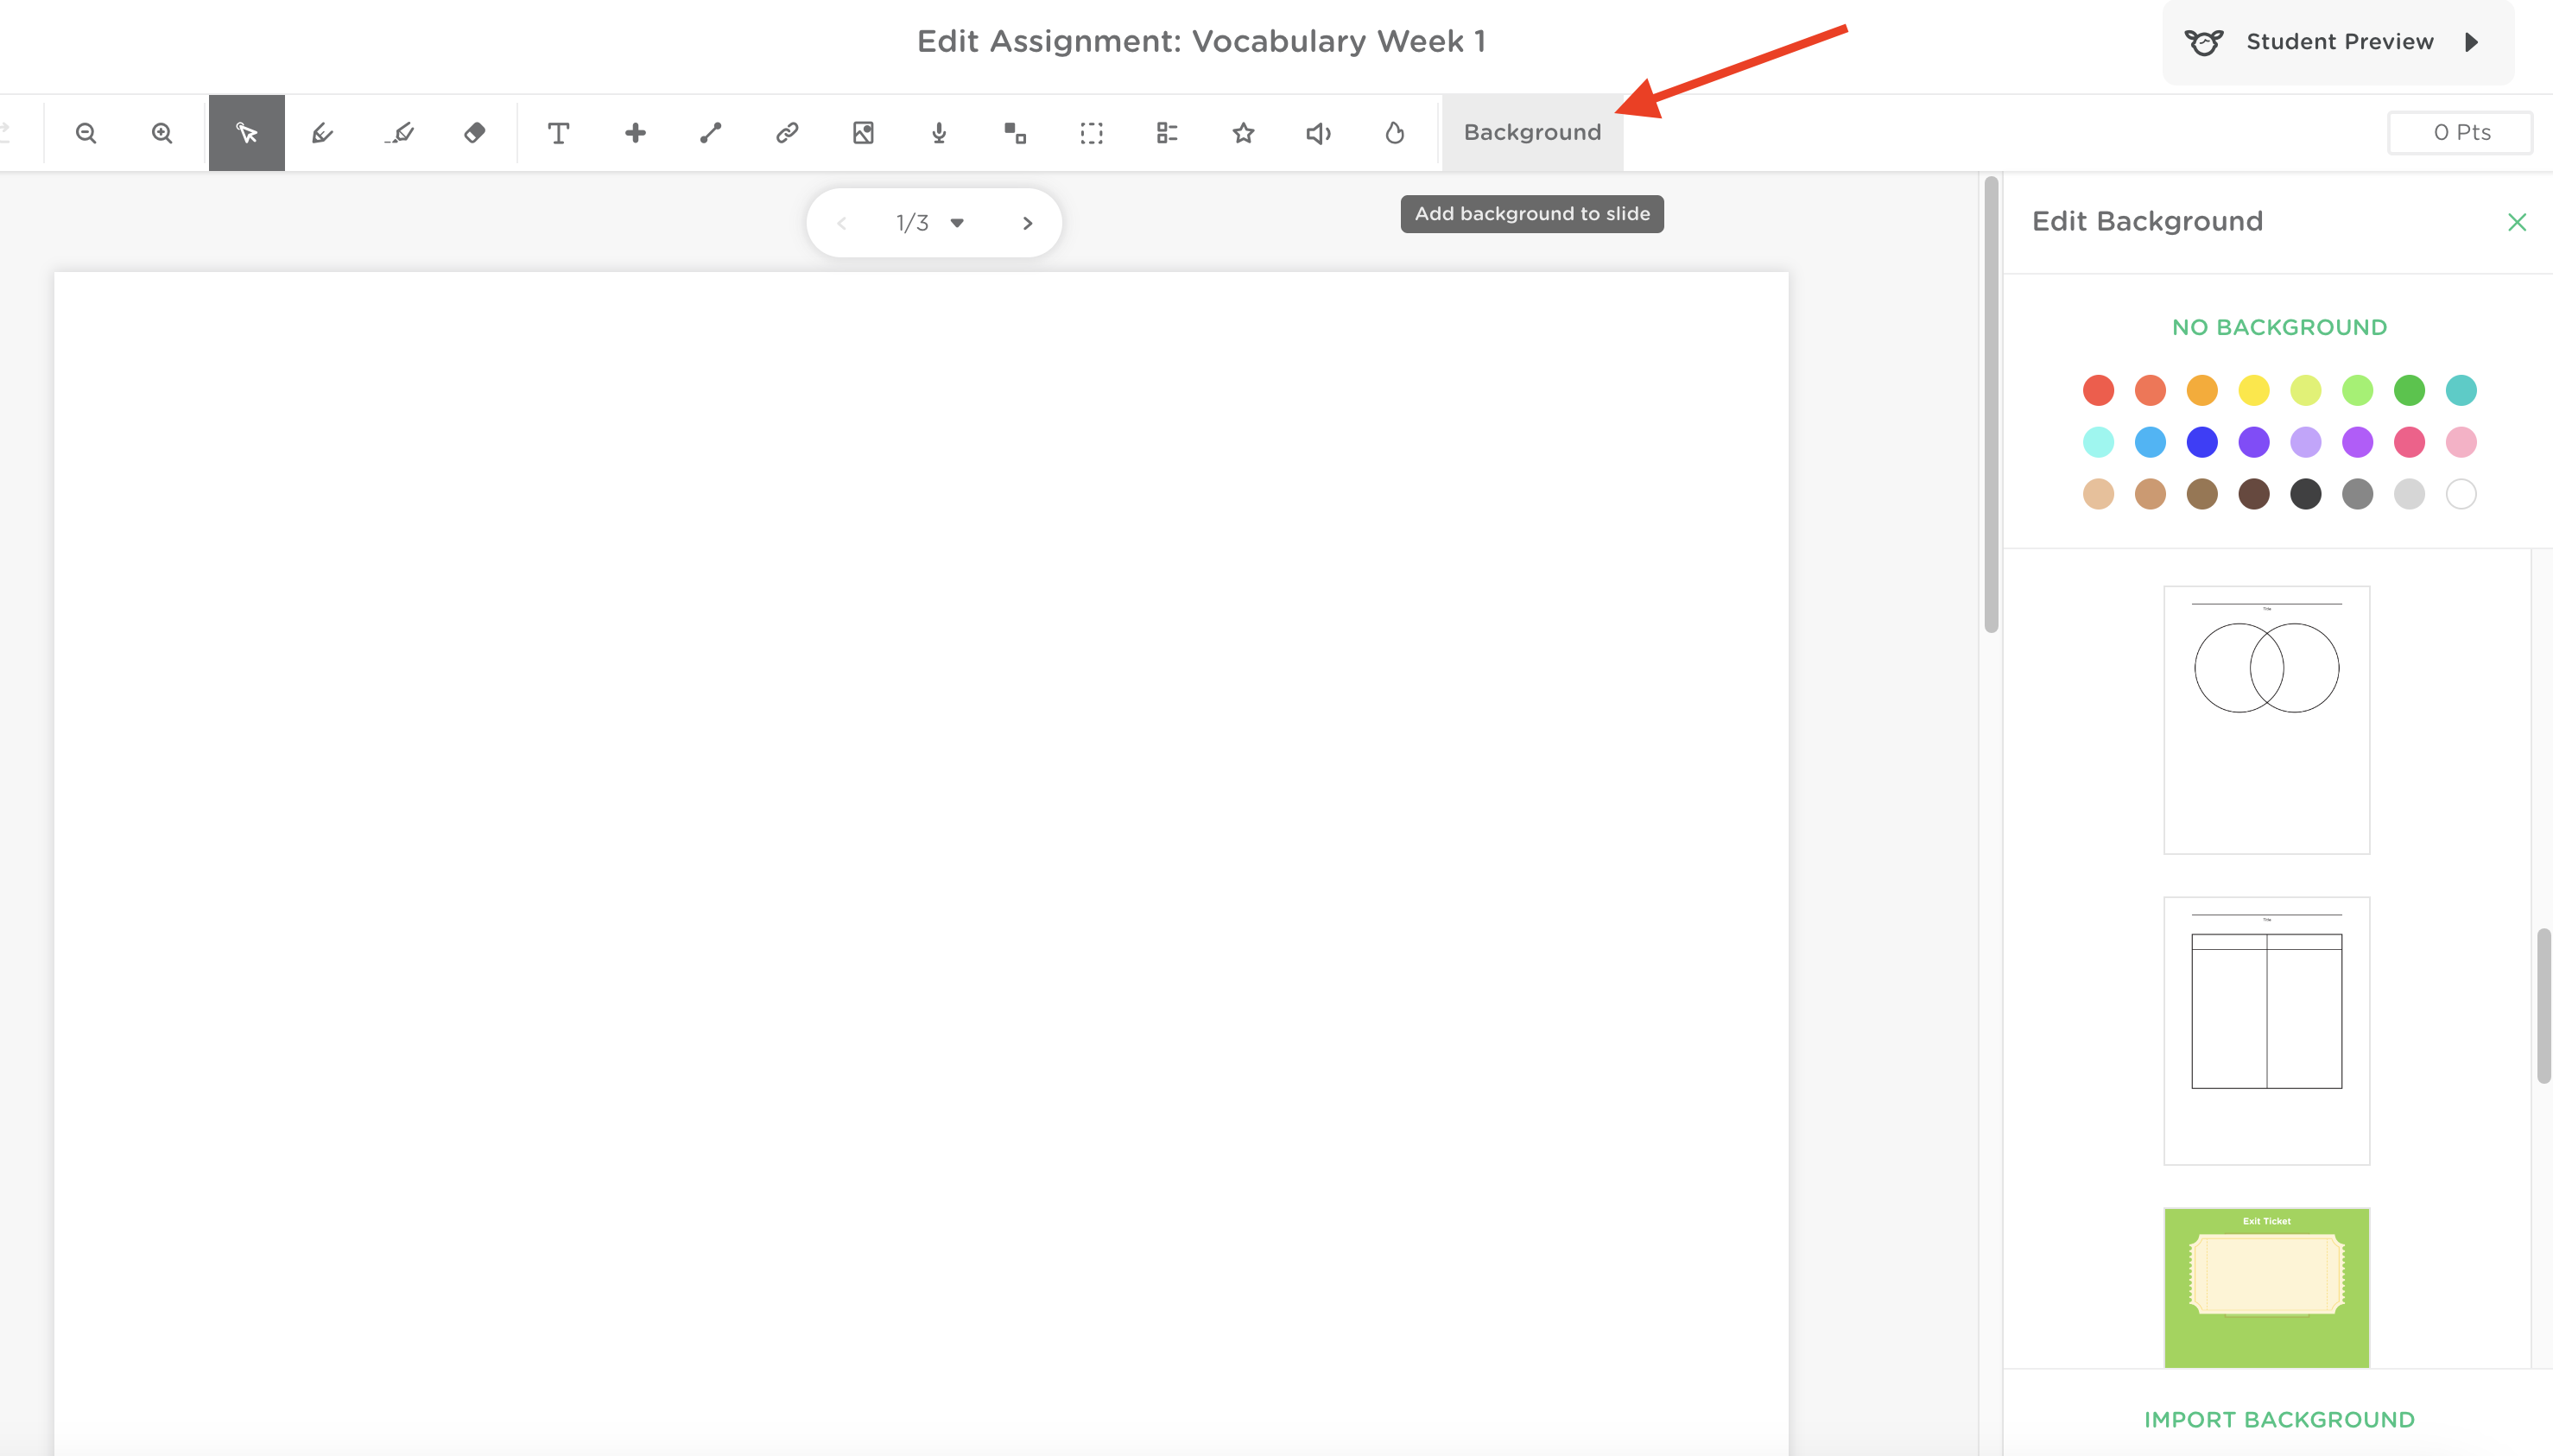Add a link with the chain icon
2553x1456 pixels.
[x=787, y=133]
